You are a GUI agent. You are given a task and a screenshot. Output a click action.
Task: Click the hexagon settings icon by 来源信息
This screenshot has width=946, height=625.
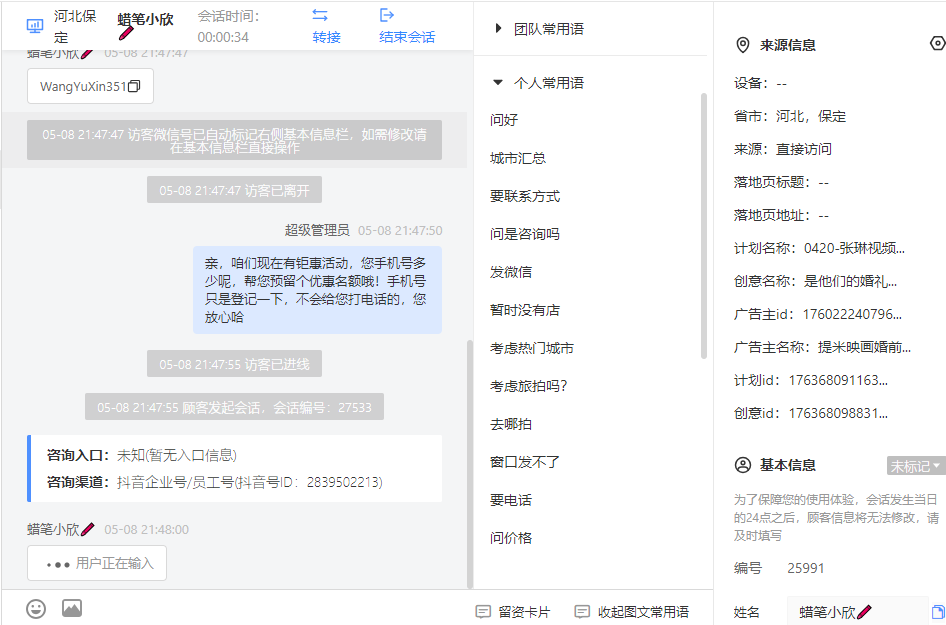point(938,43)
